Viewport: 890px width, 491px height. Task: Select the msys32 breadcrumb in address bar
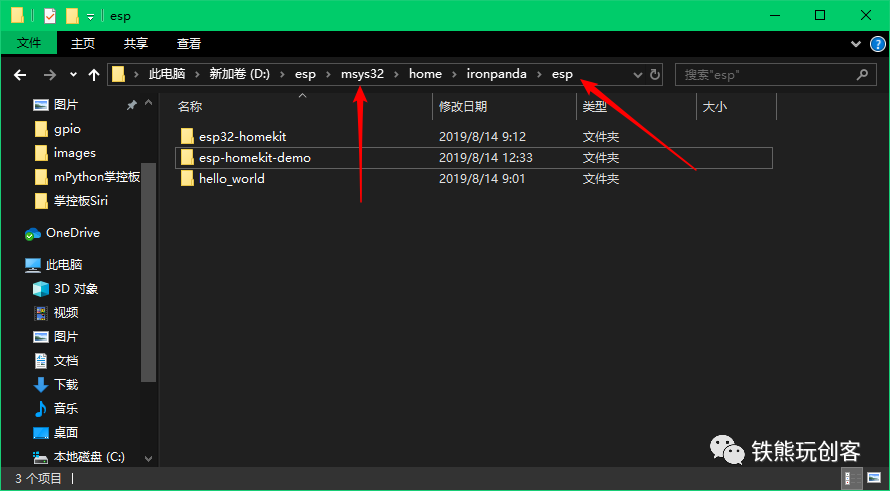362,74
